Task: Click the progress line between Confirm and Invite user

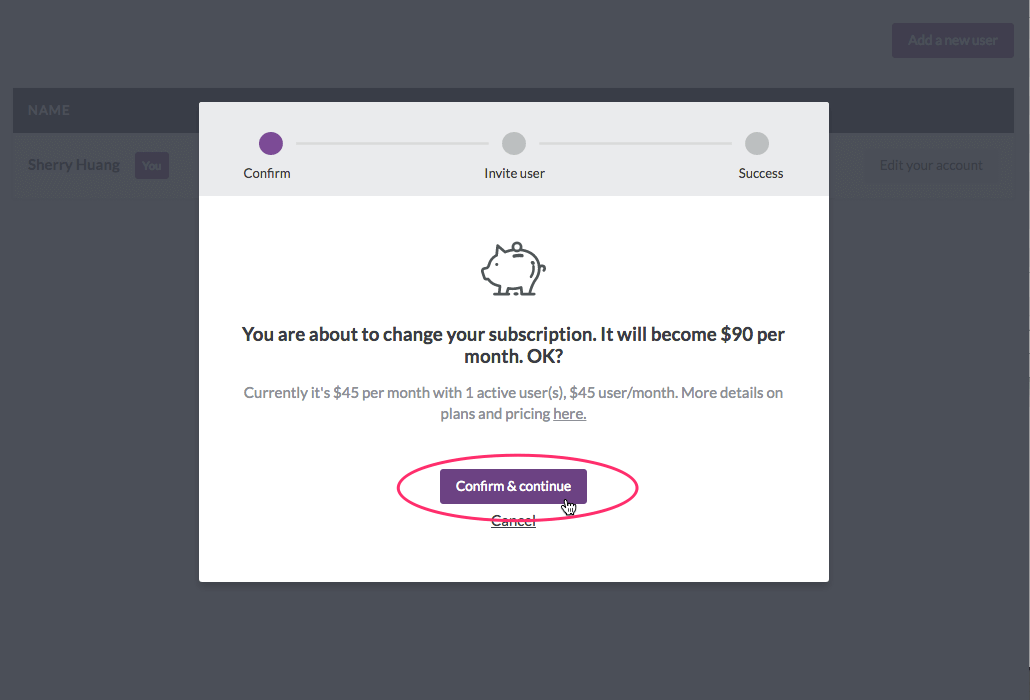Action: coord(392,143)
